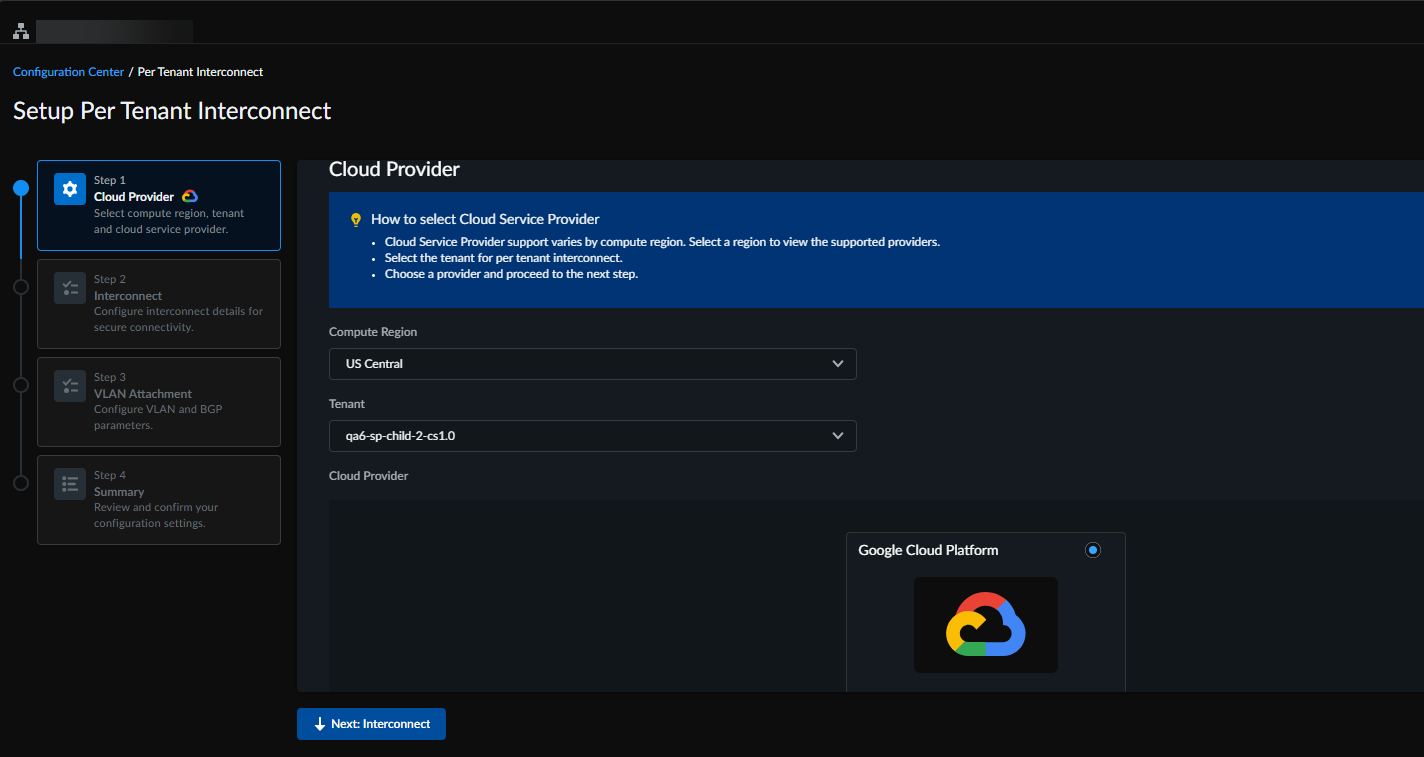Open the Configuration Center breadcrumb link
The image size is (1424, 757).
[68, 72]
